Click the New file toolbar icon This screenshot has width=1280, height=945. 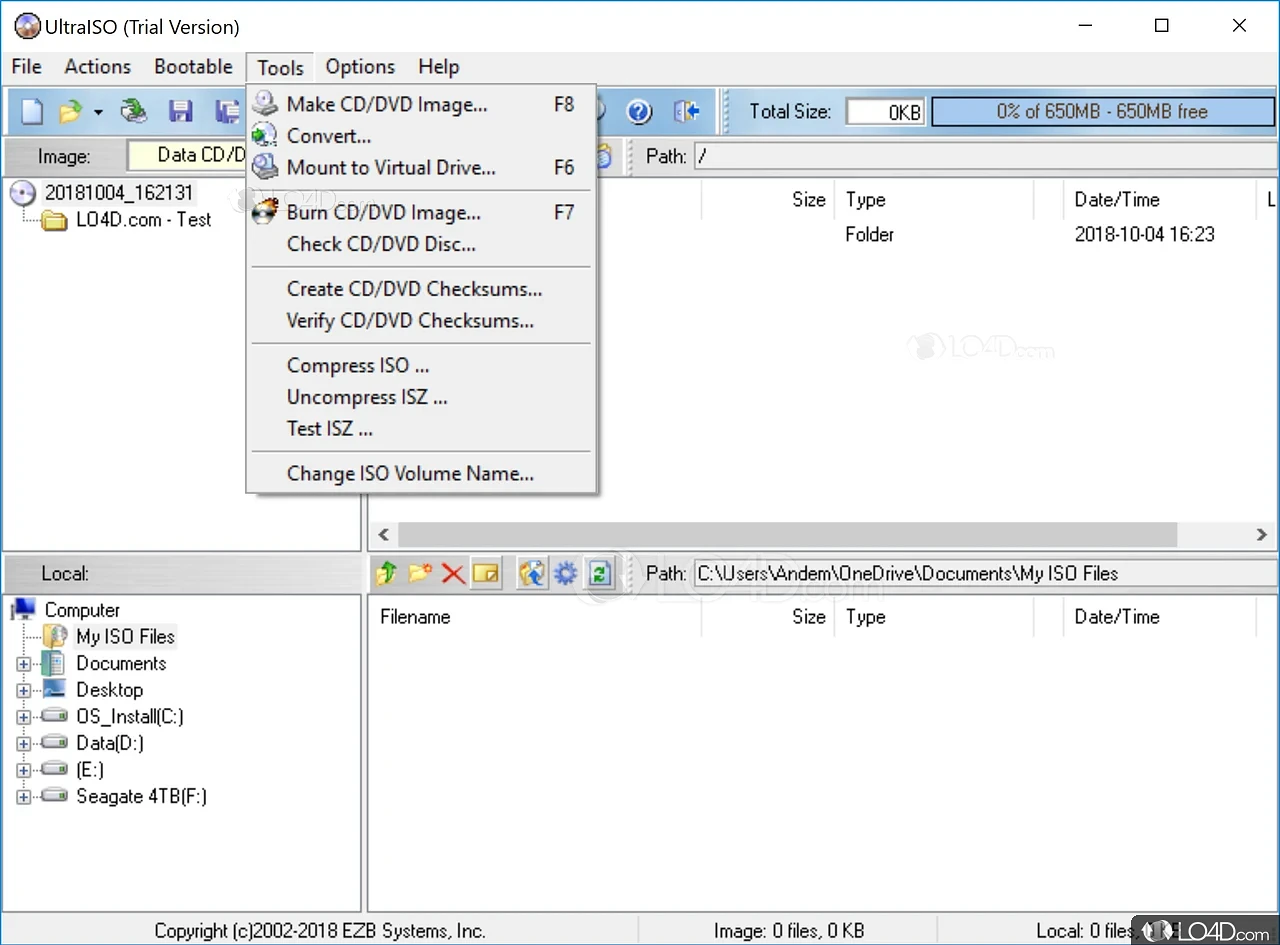(32, 111)
